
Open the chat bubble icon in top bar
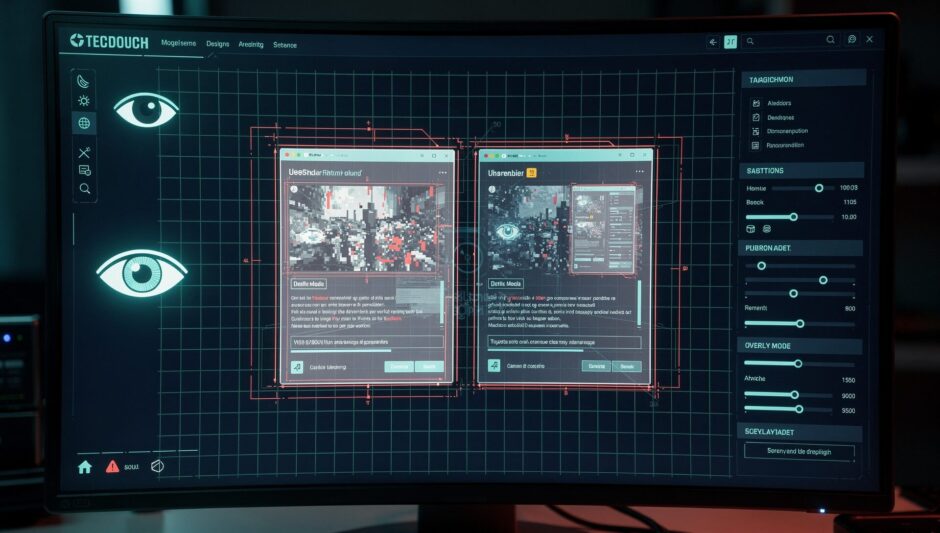[x=852, y=40]
